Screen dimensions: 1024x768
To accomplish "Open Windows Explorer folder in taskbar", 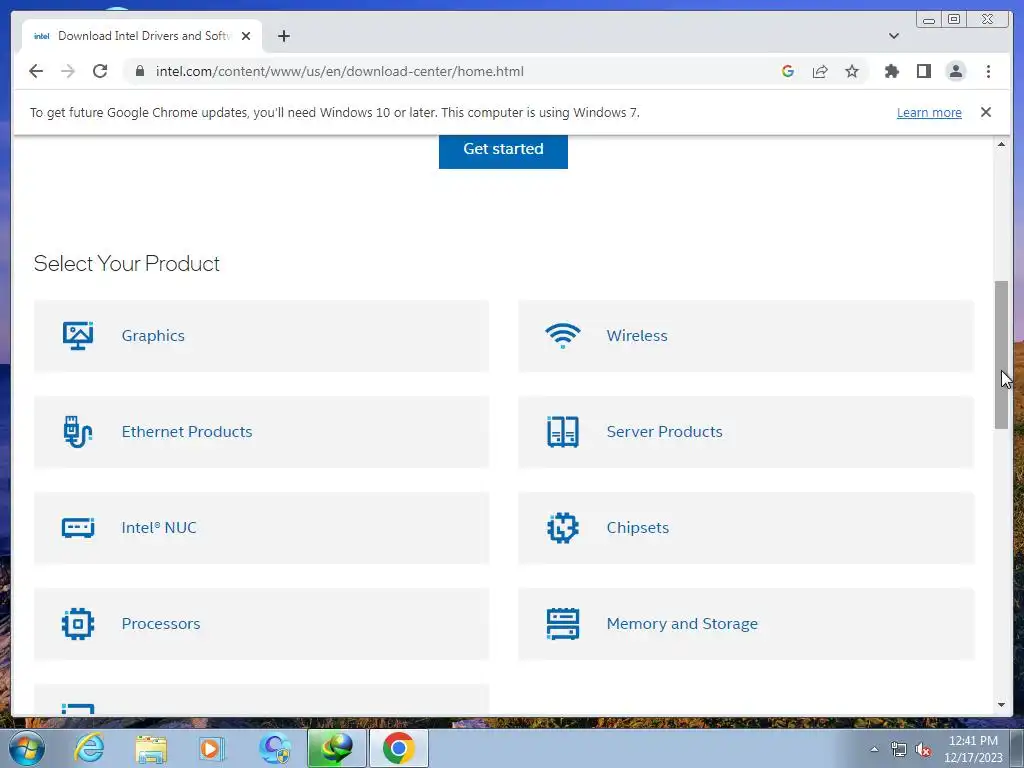I will (x=151, y=748).
